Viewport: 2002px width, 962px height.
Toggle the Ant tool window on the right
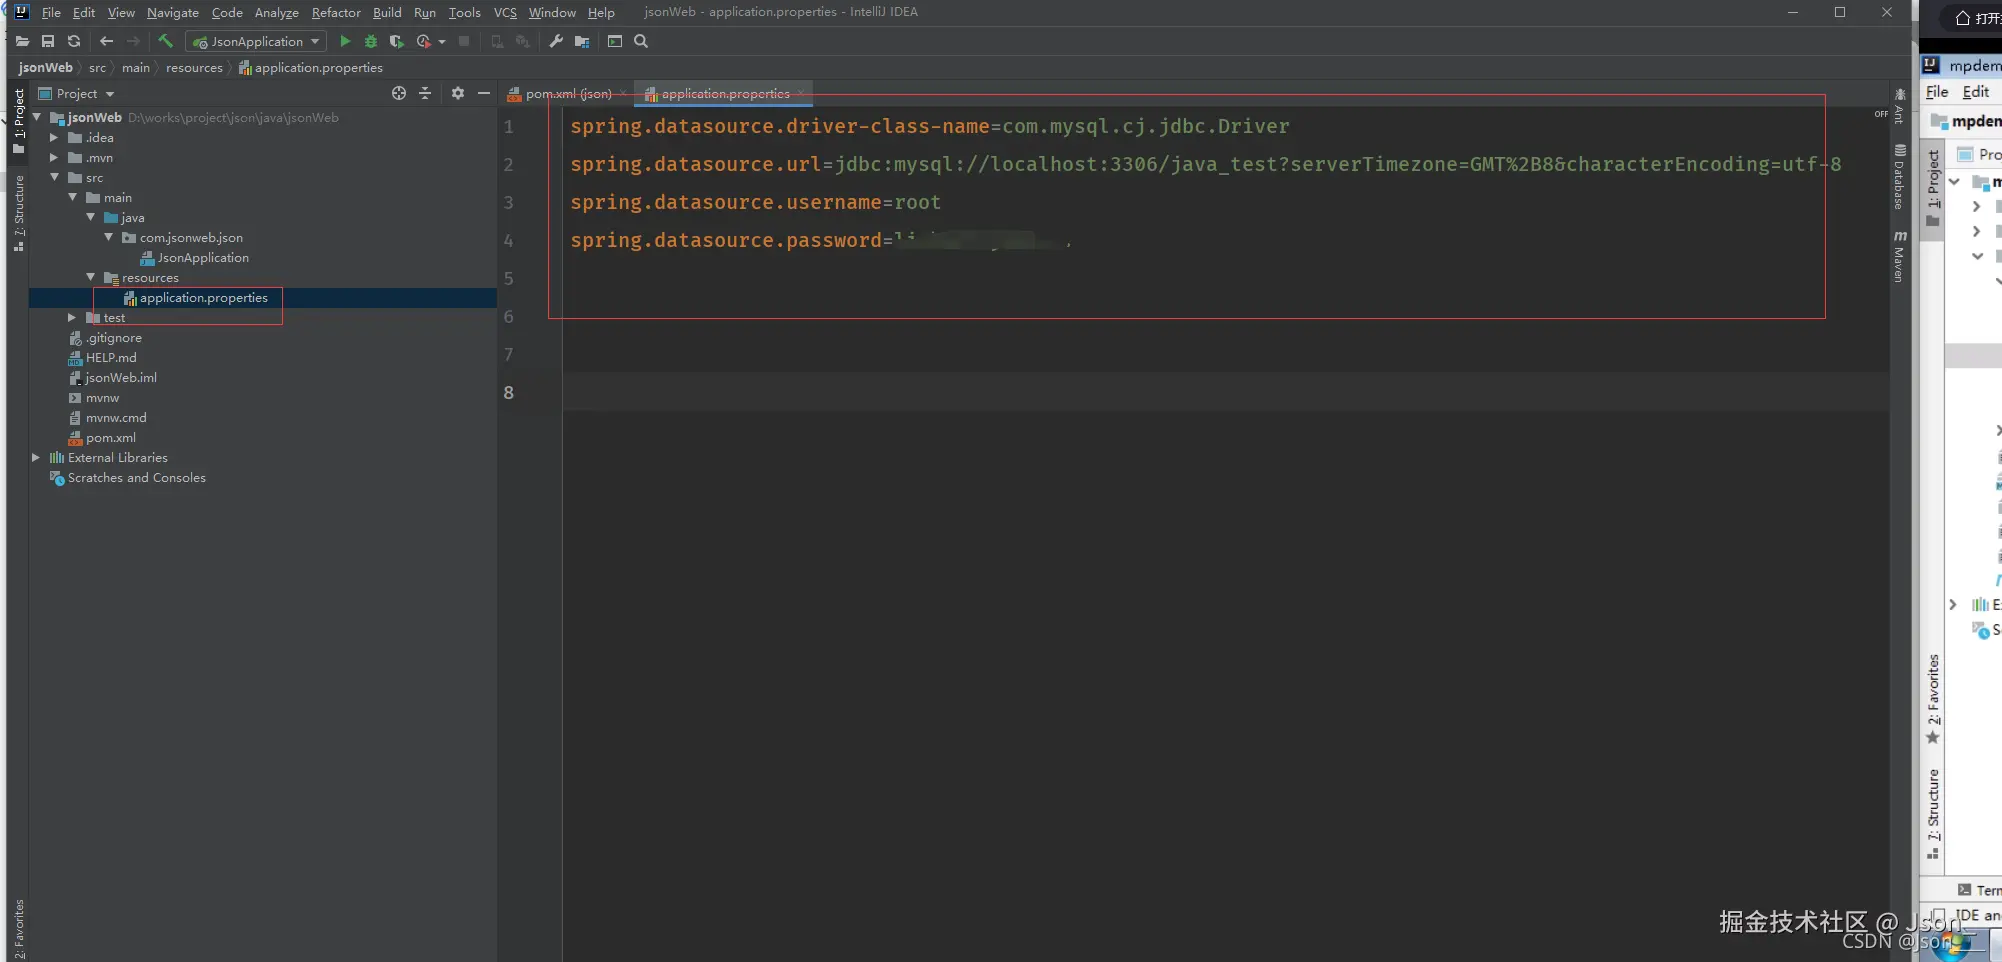click(1899, 106)
